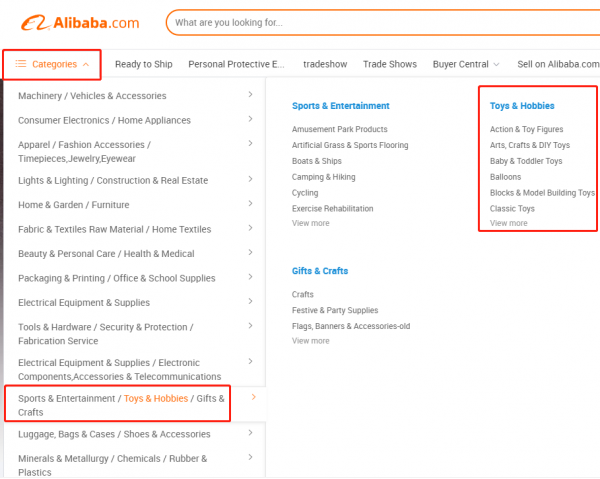
Task: Click arrow beside Luggage, Bags & Cases
Action: [250, 434]
